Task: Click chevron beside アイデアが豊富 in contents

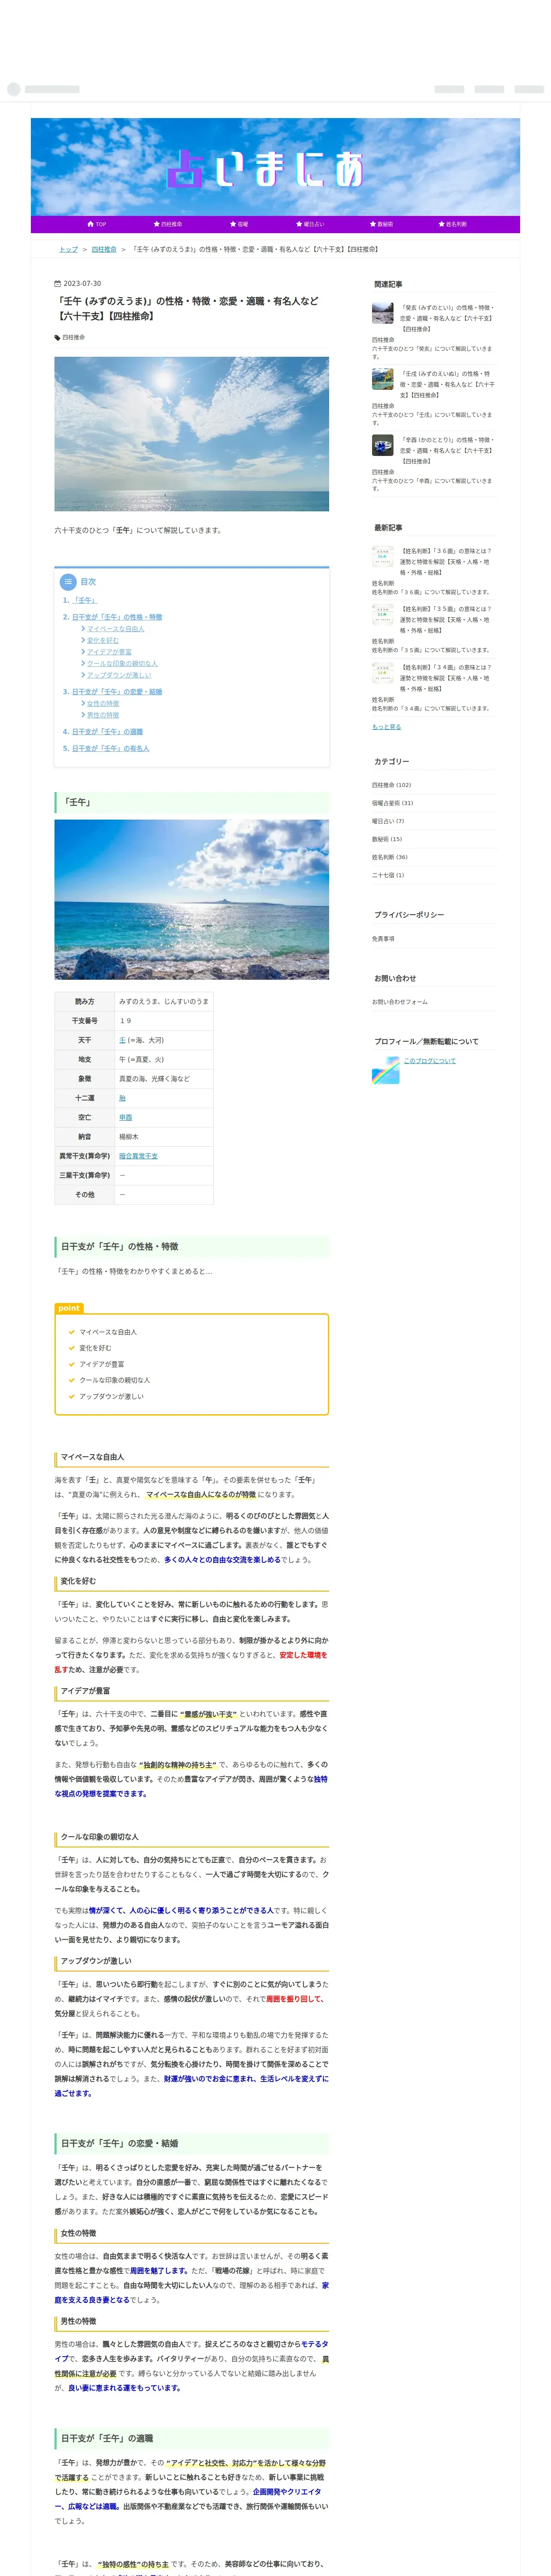Action: coord(83,652)
